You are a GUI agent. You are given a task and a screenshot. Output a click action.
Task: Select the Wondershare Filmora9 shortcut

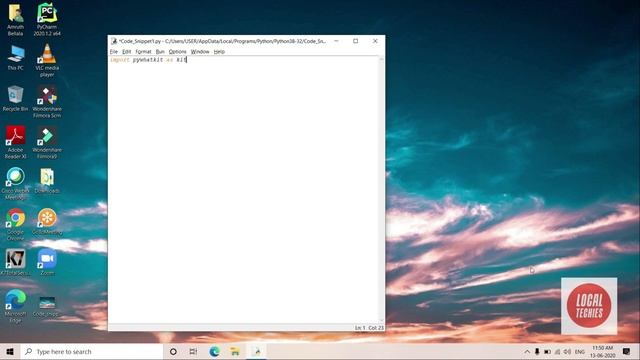click(47, 142)
